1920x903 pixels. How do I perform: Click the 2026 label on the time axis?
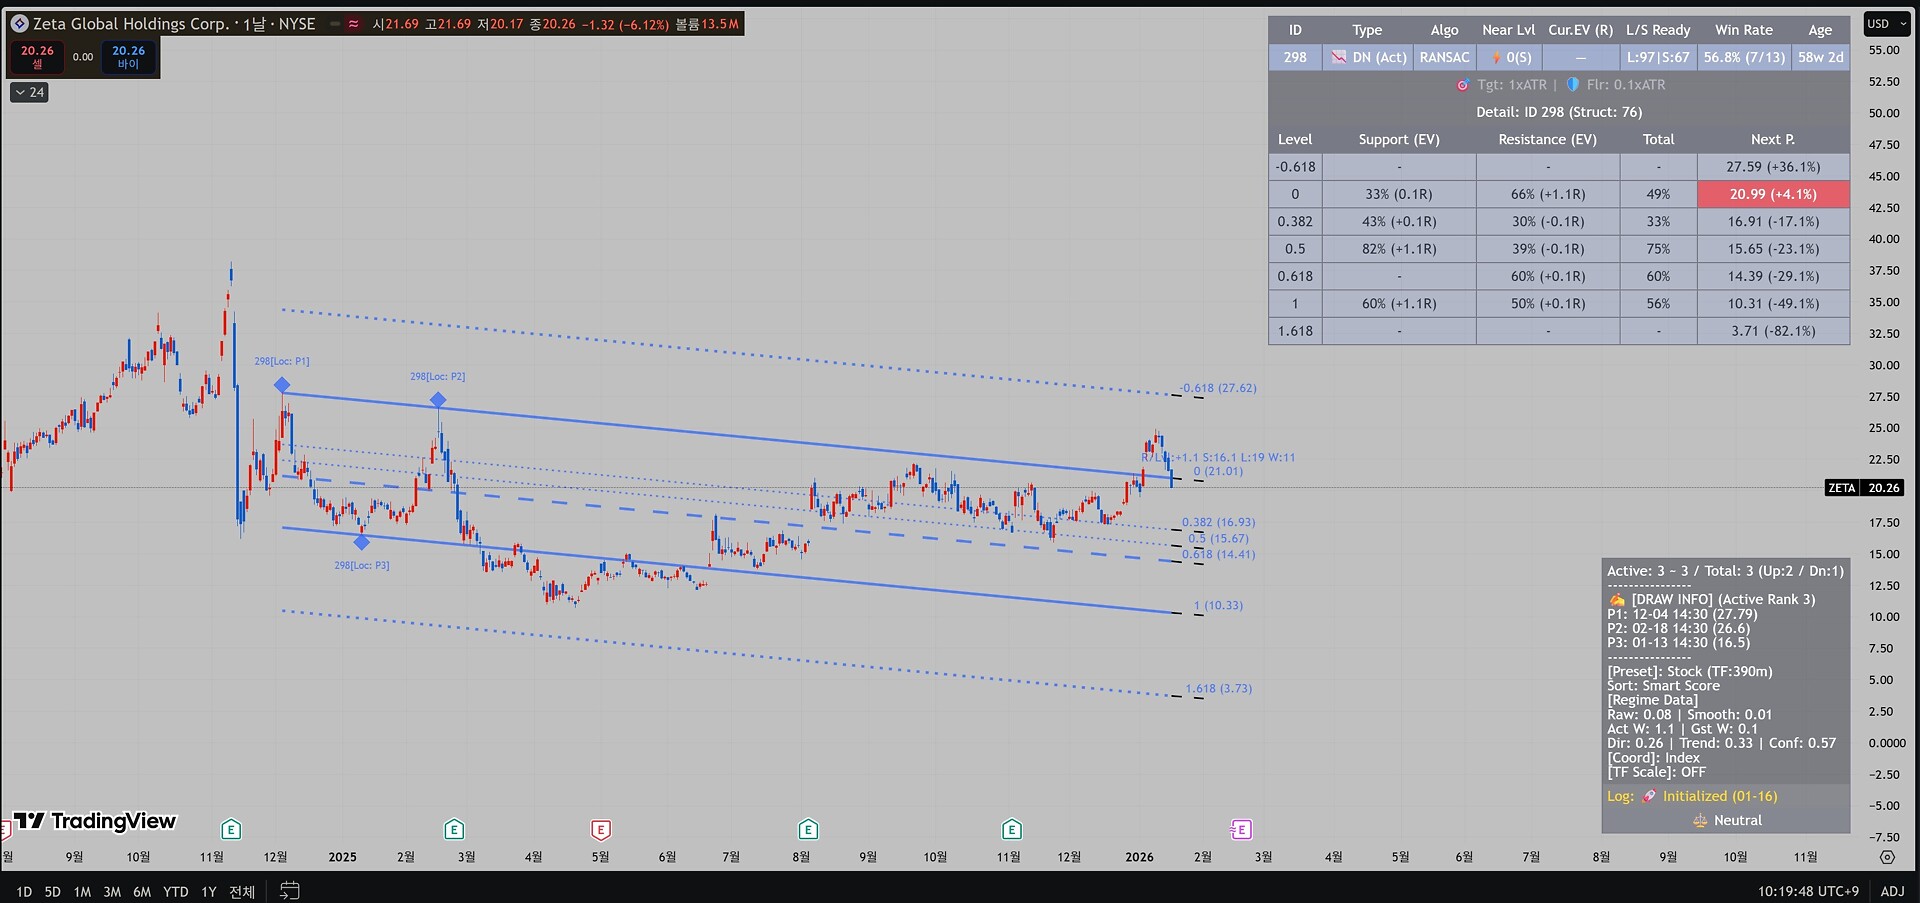1139,857
